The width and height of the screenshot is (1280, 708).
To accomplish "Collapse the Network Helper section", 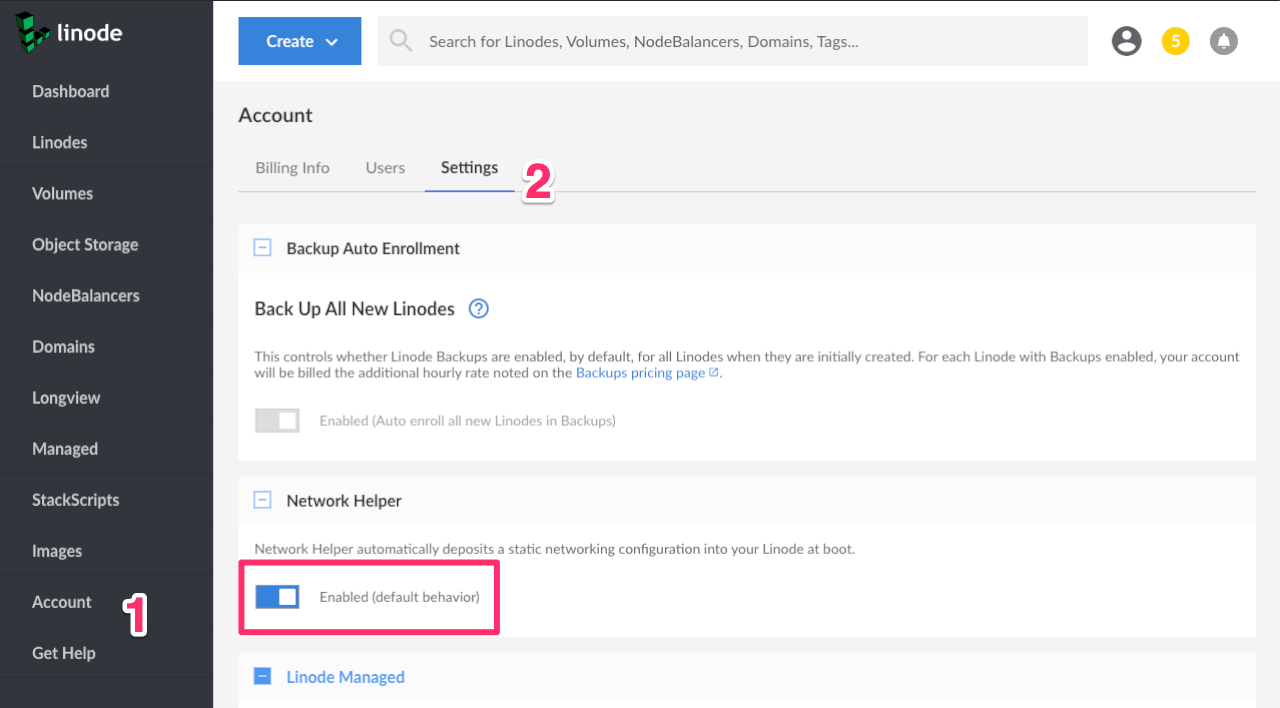I will click(x=262, y=500).
